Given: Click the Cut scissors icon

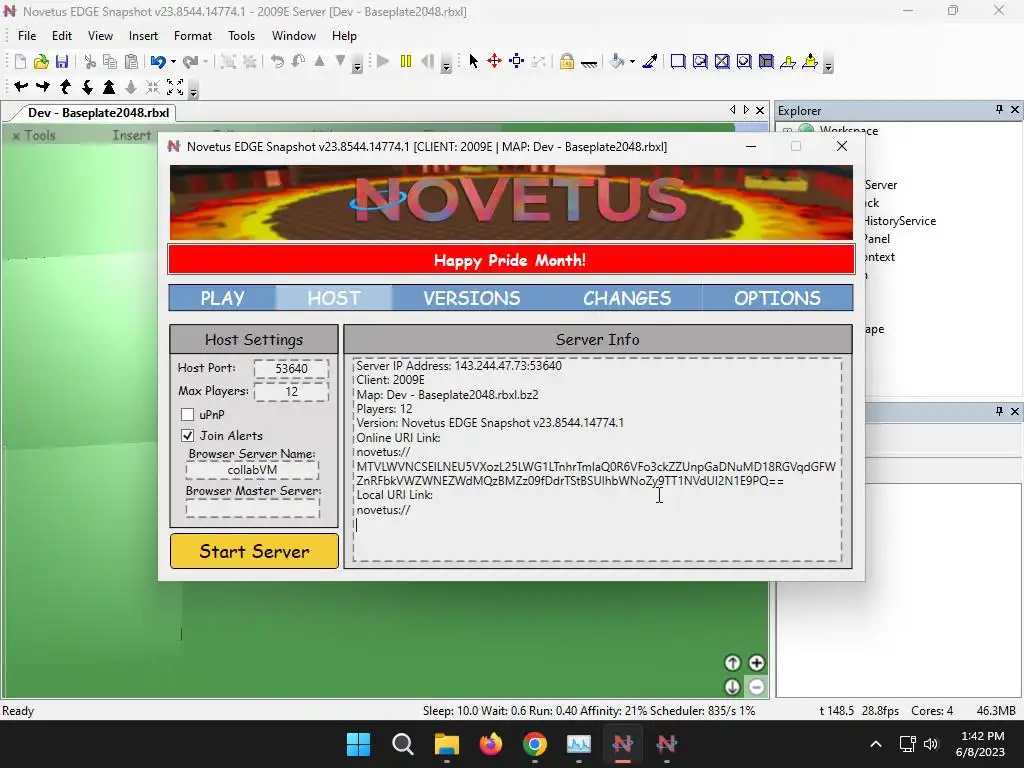Looking at the screenshot, I should point(90,62).
